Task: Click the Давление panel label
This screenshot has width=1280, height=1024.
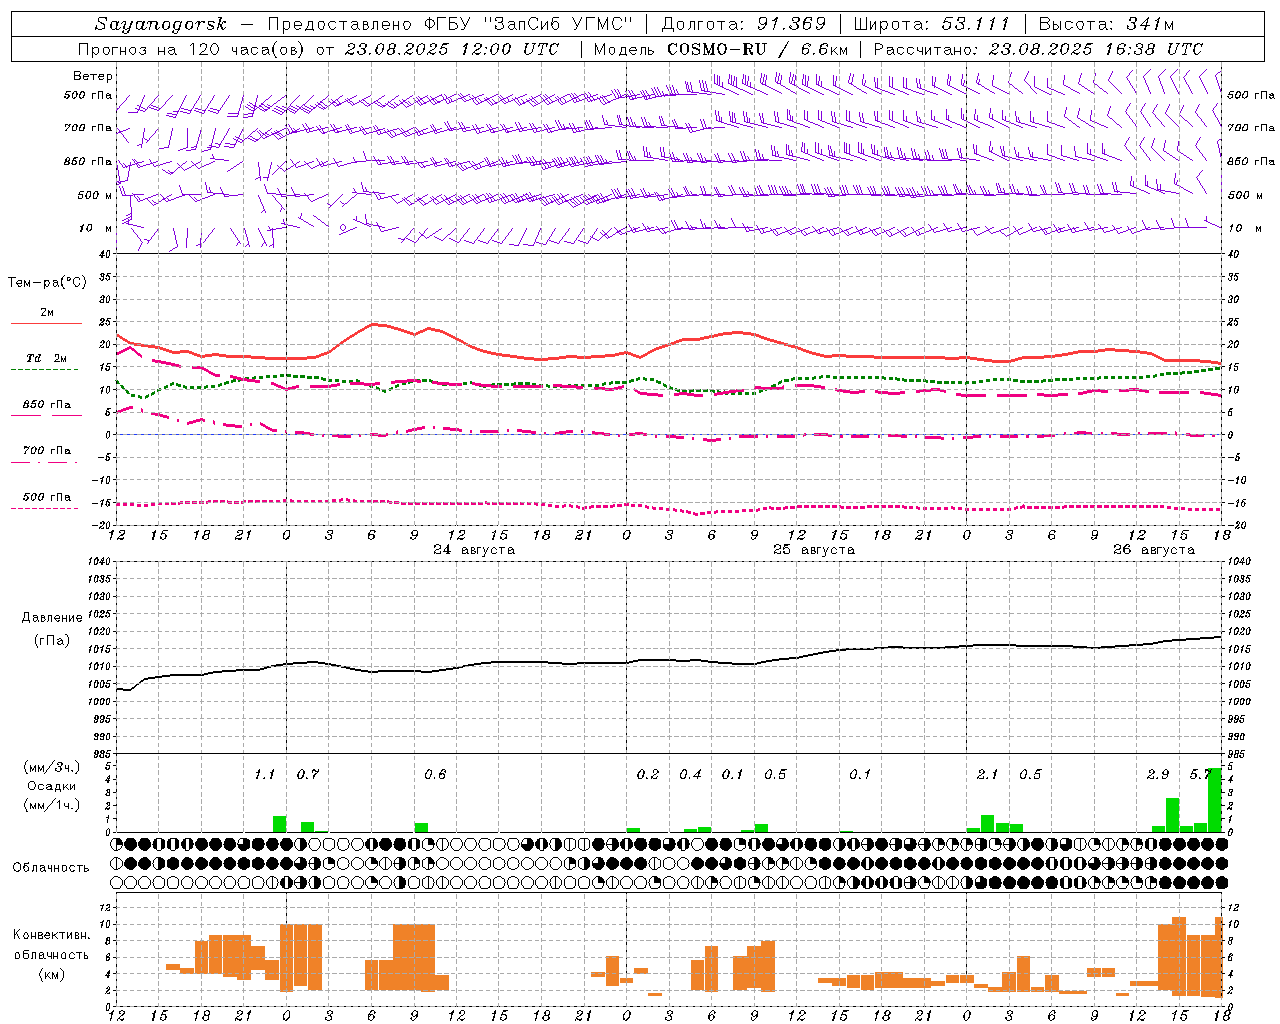Action: pos(51,618)
